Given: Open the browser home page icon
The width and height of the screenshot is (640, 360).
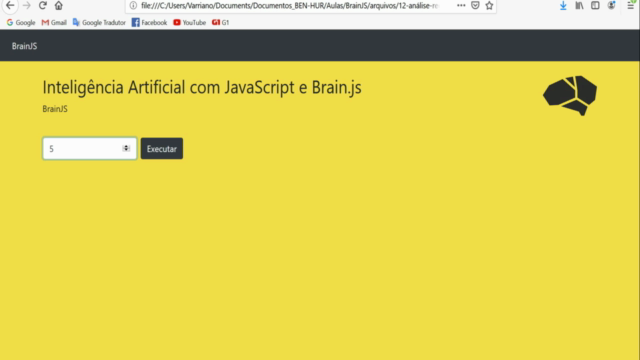Looking at the screenshot, I should click(x=59, y=5).
